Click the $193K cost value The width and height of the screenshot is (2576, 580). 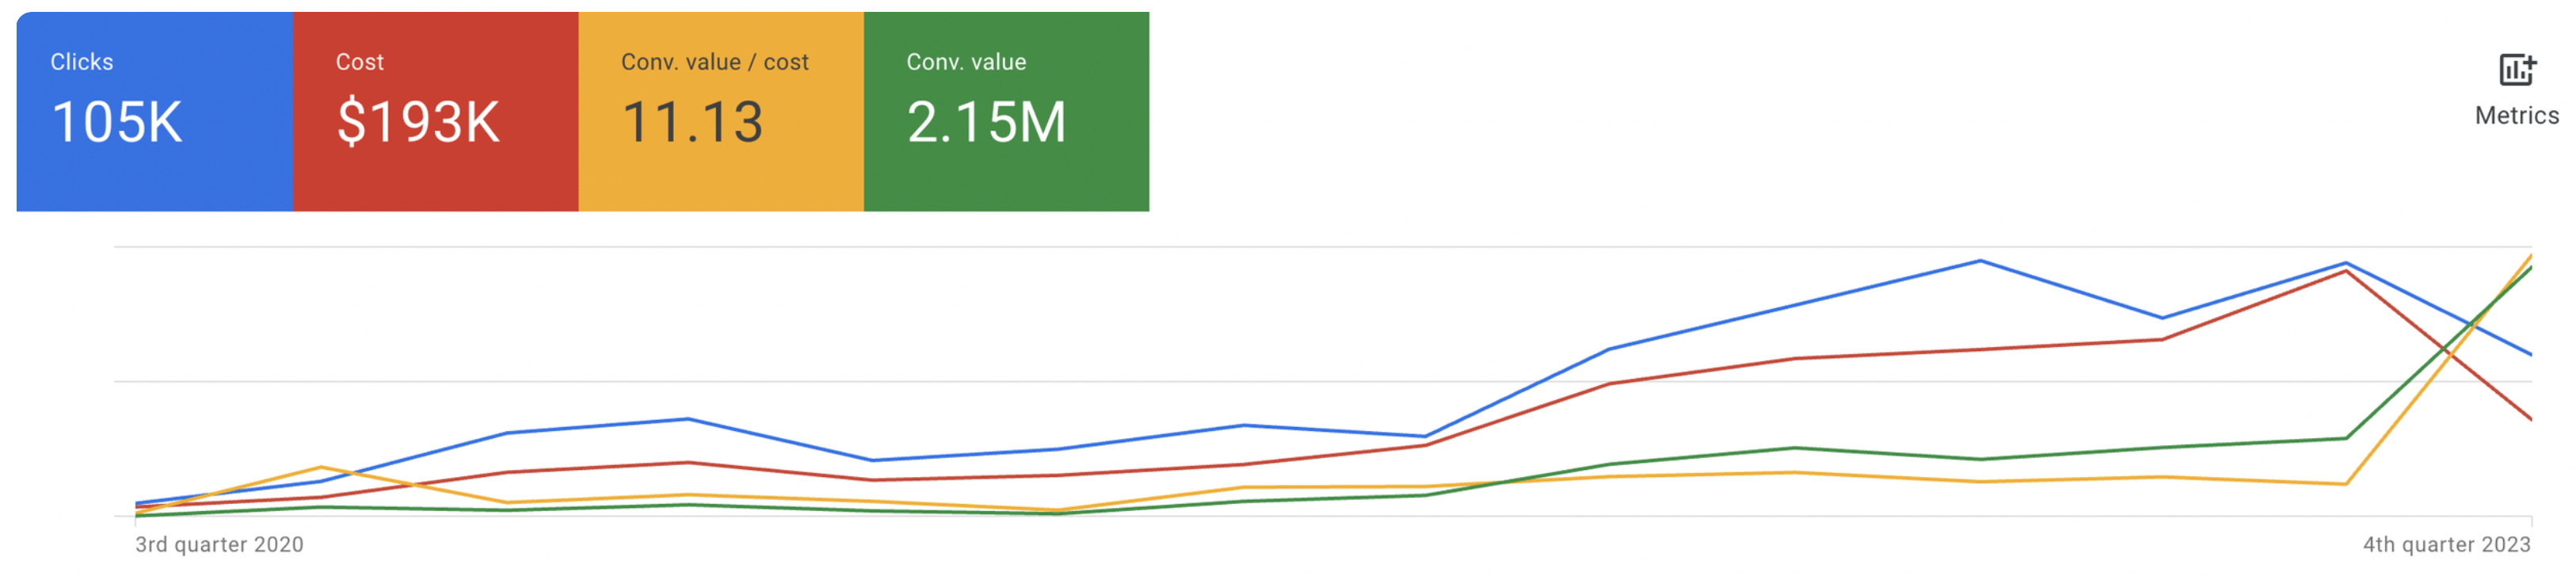point(418,123)
